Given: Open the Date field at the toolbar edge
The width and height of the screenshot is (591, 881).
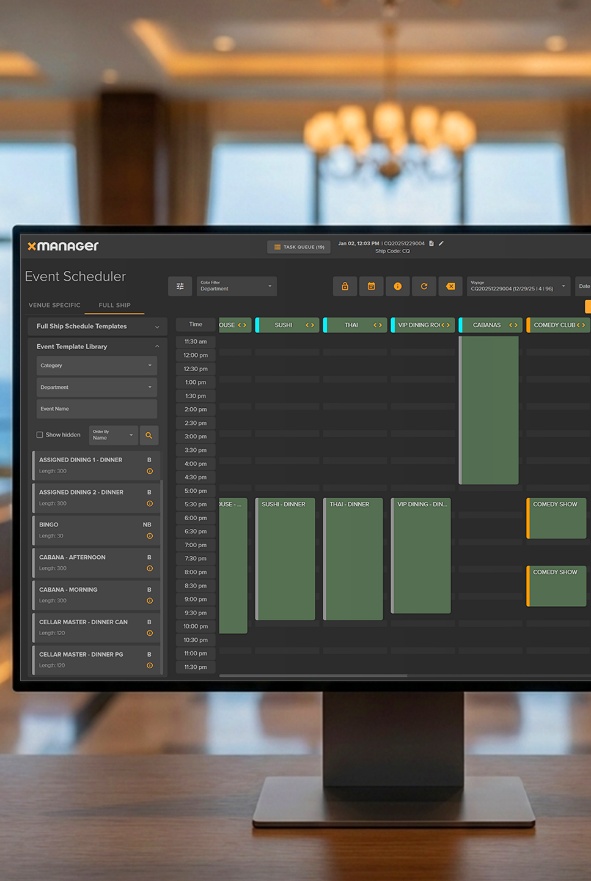Looking at the screenshot, I should [583, 286].
